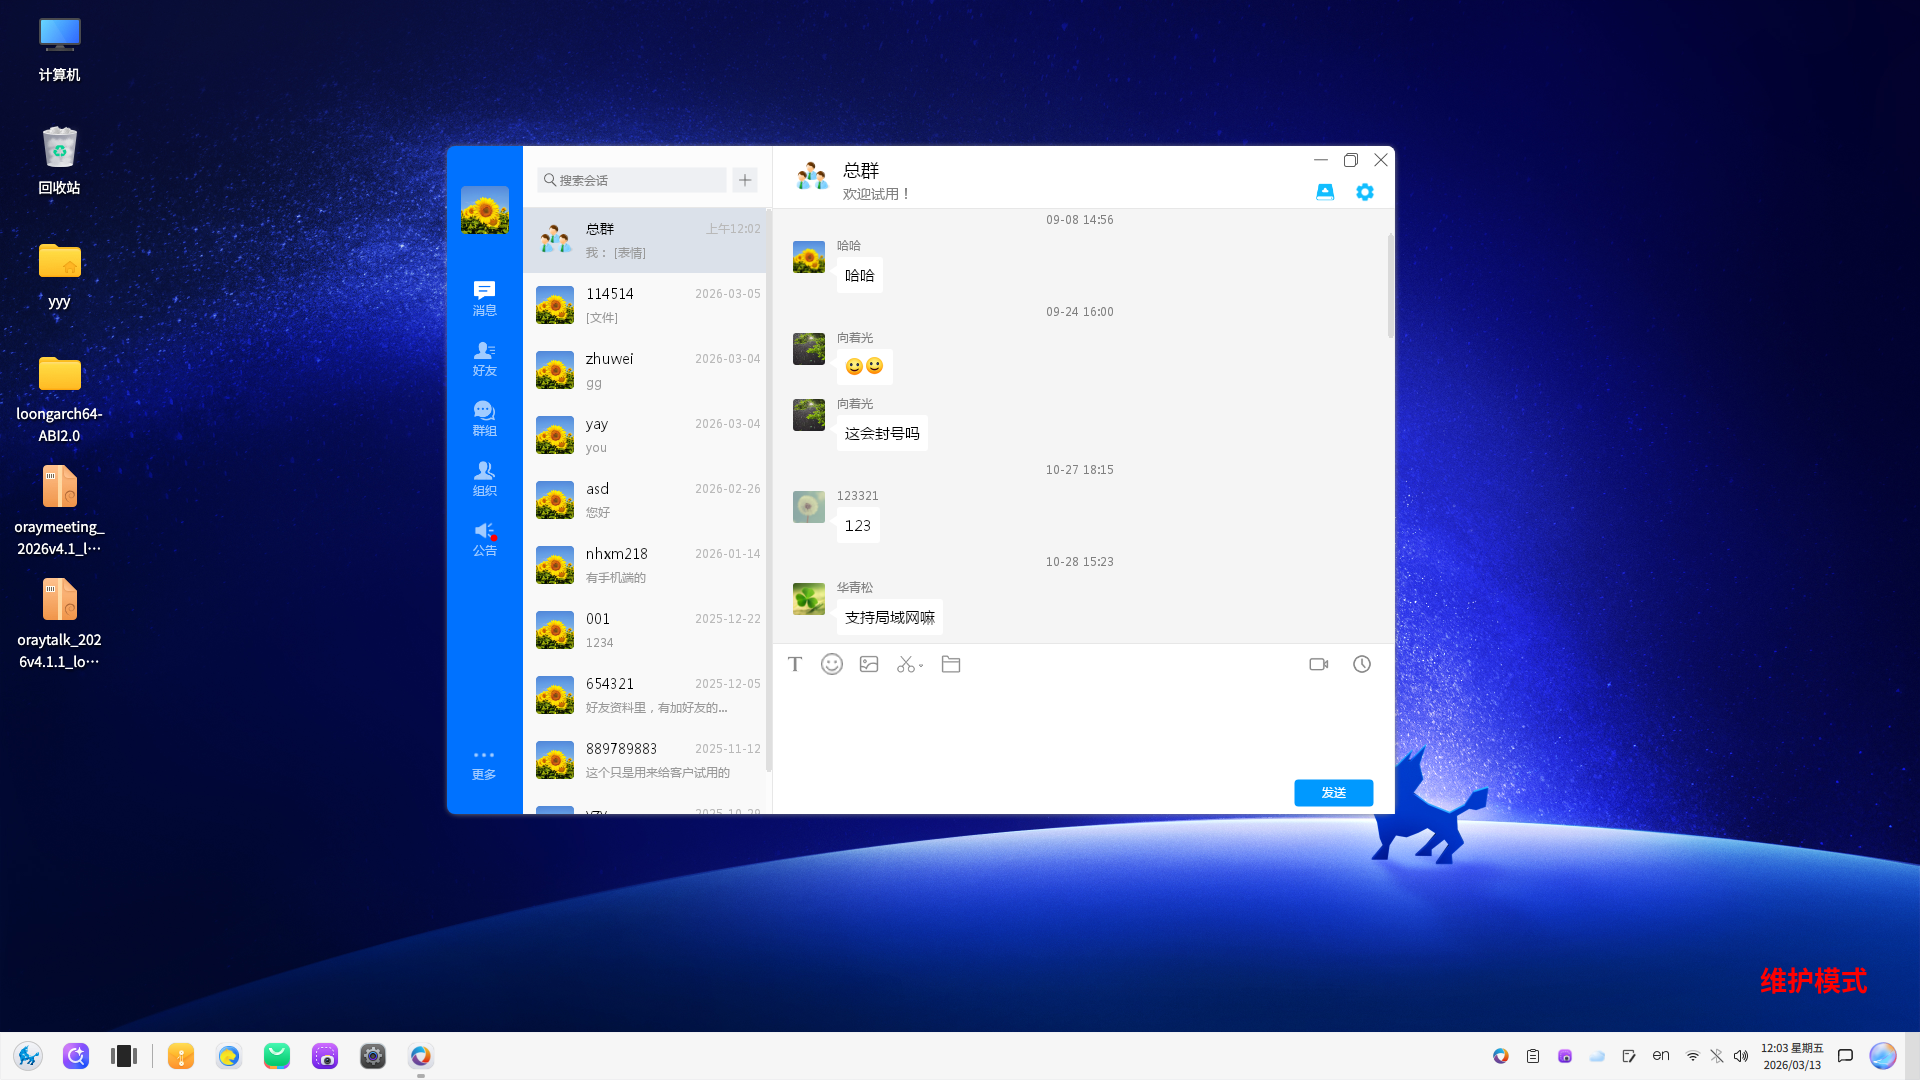Screen dimensions: 1920x1080
Task: Select the text formatting tool in chat toolbar
Action: click(x=795, y=663)
